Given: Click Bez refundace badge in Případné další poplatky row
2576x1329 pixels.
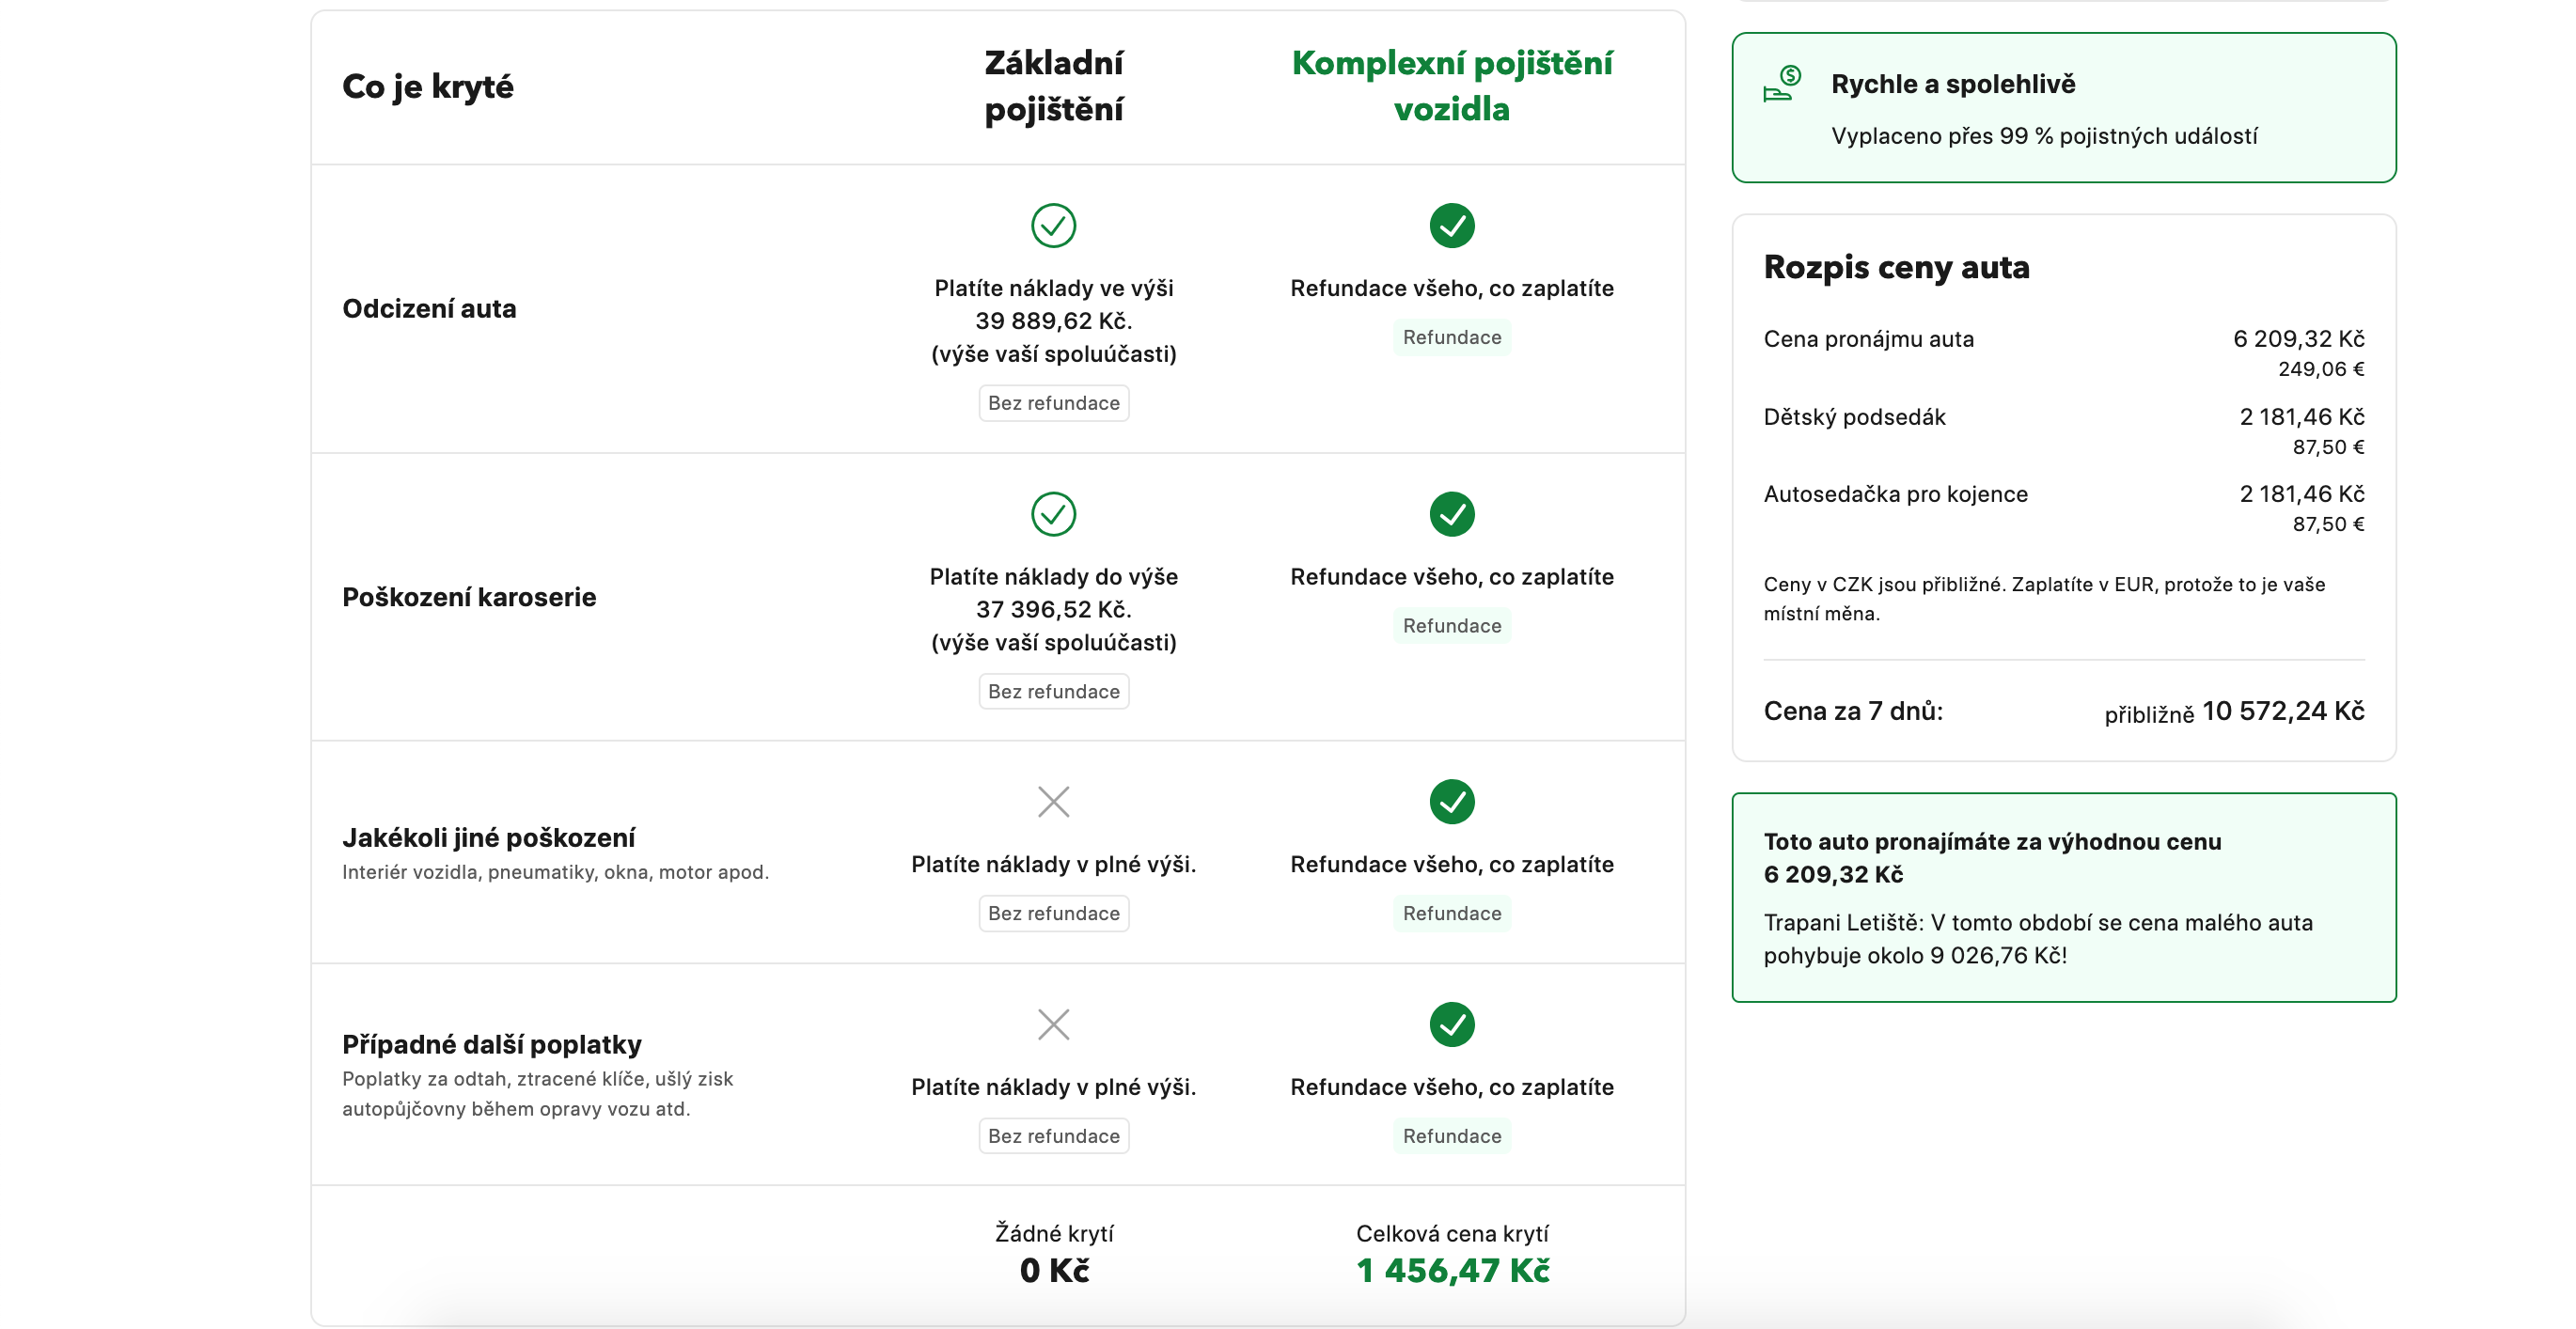Looking at the screenshot, I should (1053, 1136).
